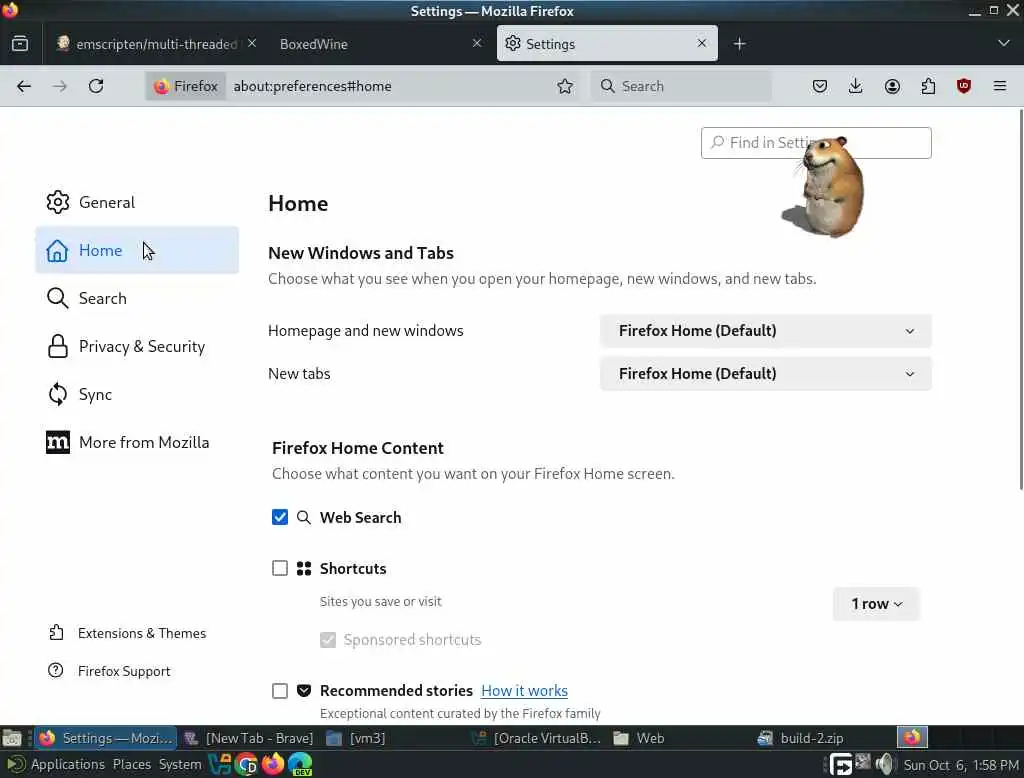Click the clock showing Sun Oct 6
Viewport: 1024px width, 778px height.
pyautogui.click(x=961, y=765)
